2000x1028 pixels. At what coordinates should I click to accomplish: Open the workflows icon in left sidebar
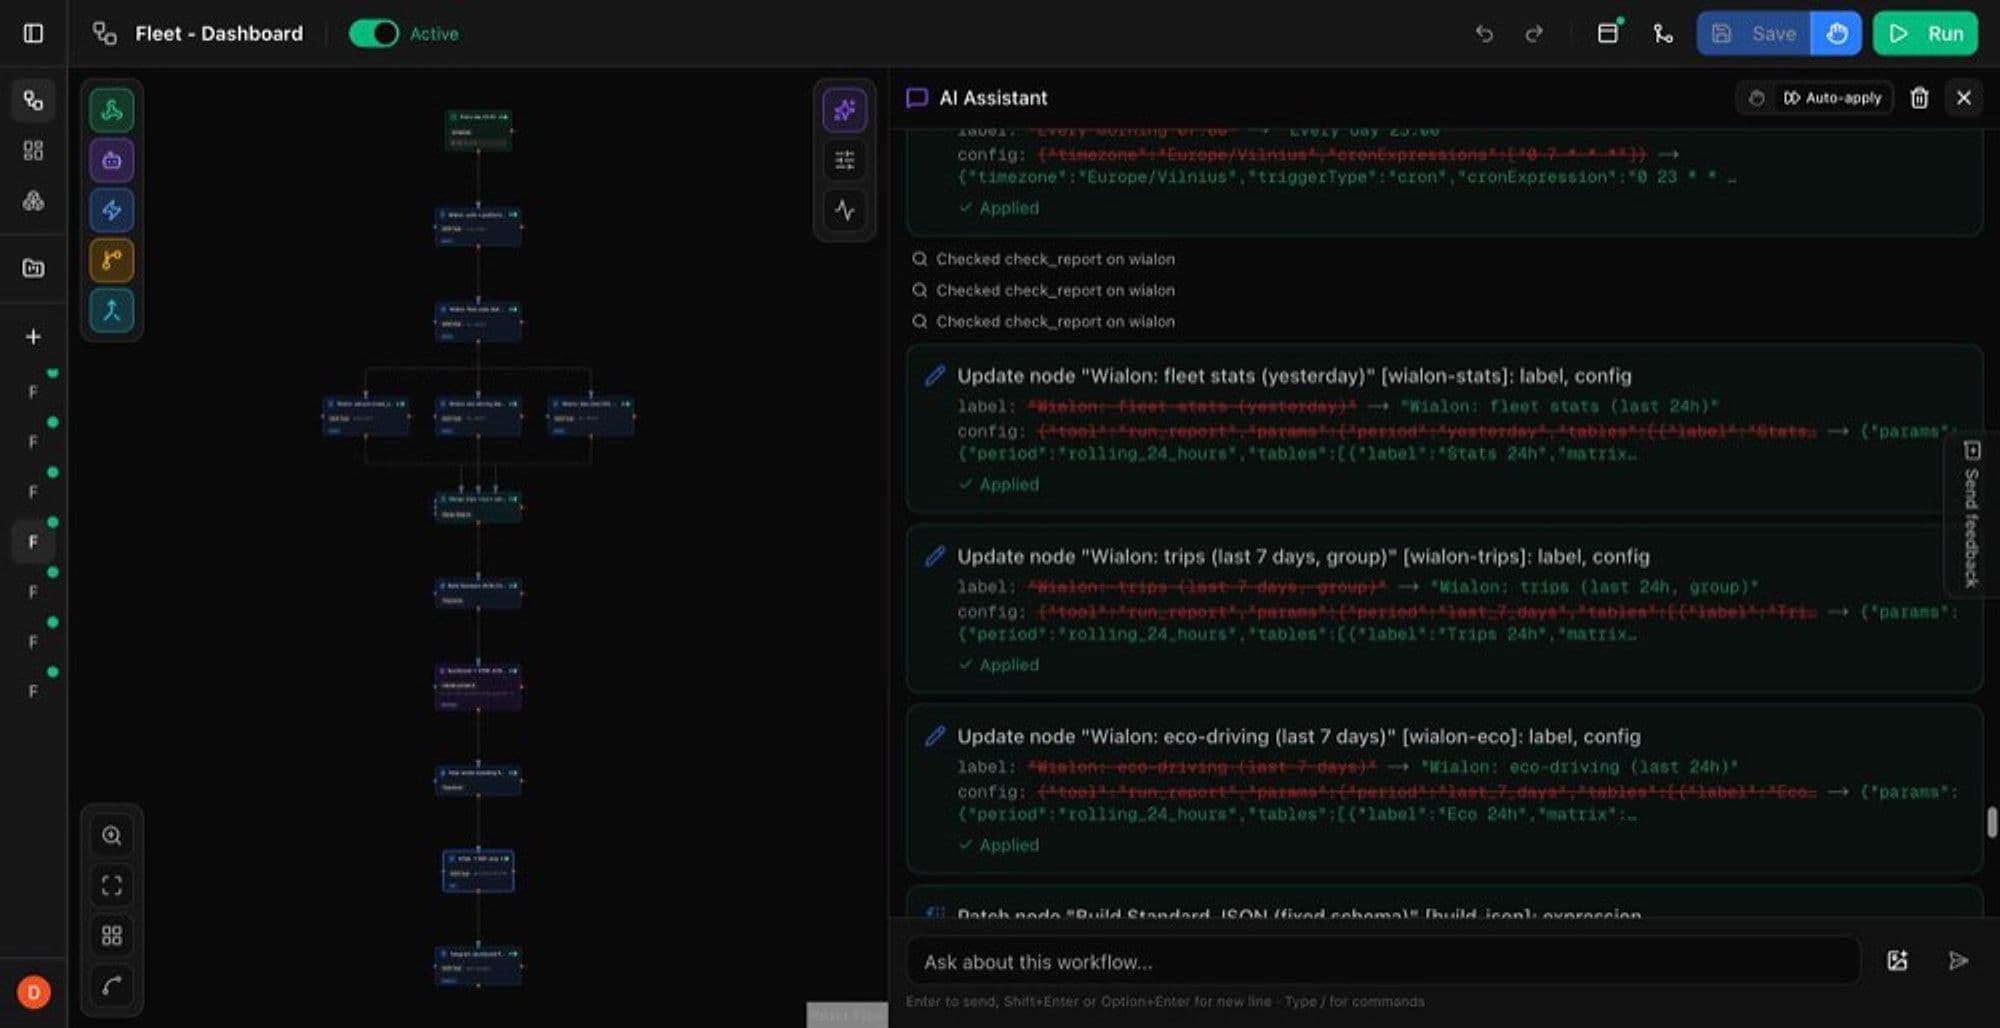pyautogui.click(x=33, y=100)
